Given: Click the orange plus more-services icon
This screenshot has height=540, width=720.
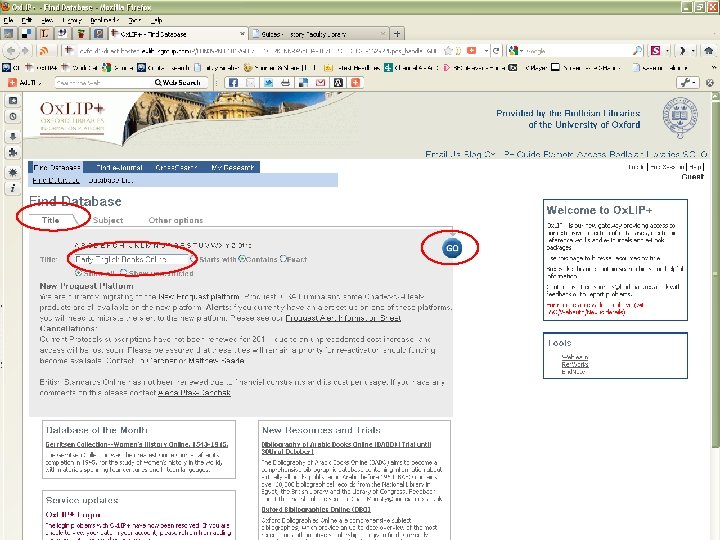Looking at the screenshot, I should click(x=355, y=83).
